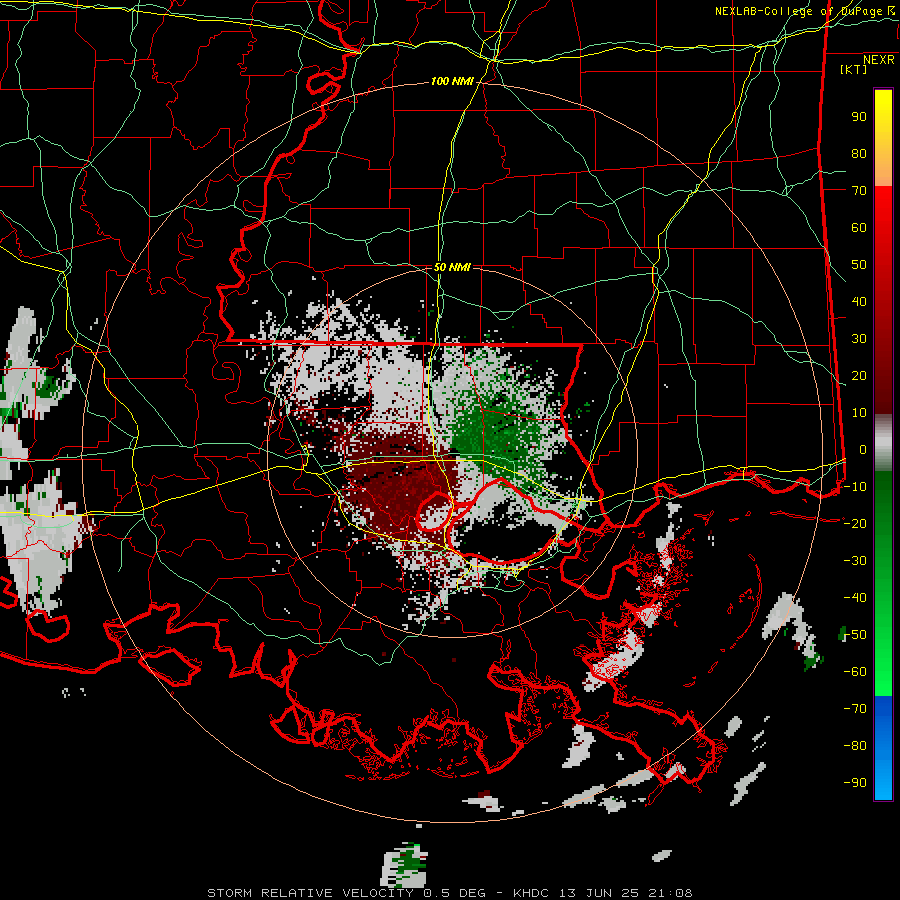900x900 pixels.
Task: Select the -70 velocity scale label
Action: [855, 709]
